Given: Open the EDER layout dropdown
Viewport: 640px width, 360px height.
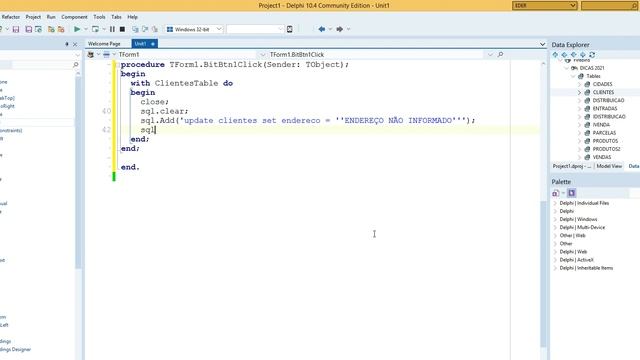Looking at the screenshot, I should pyautogui.click(x=573, y=6).
